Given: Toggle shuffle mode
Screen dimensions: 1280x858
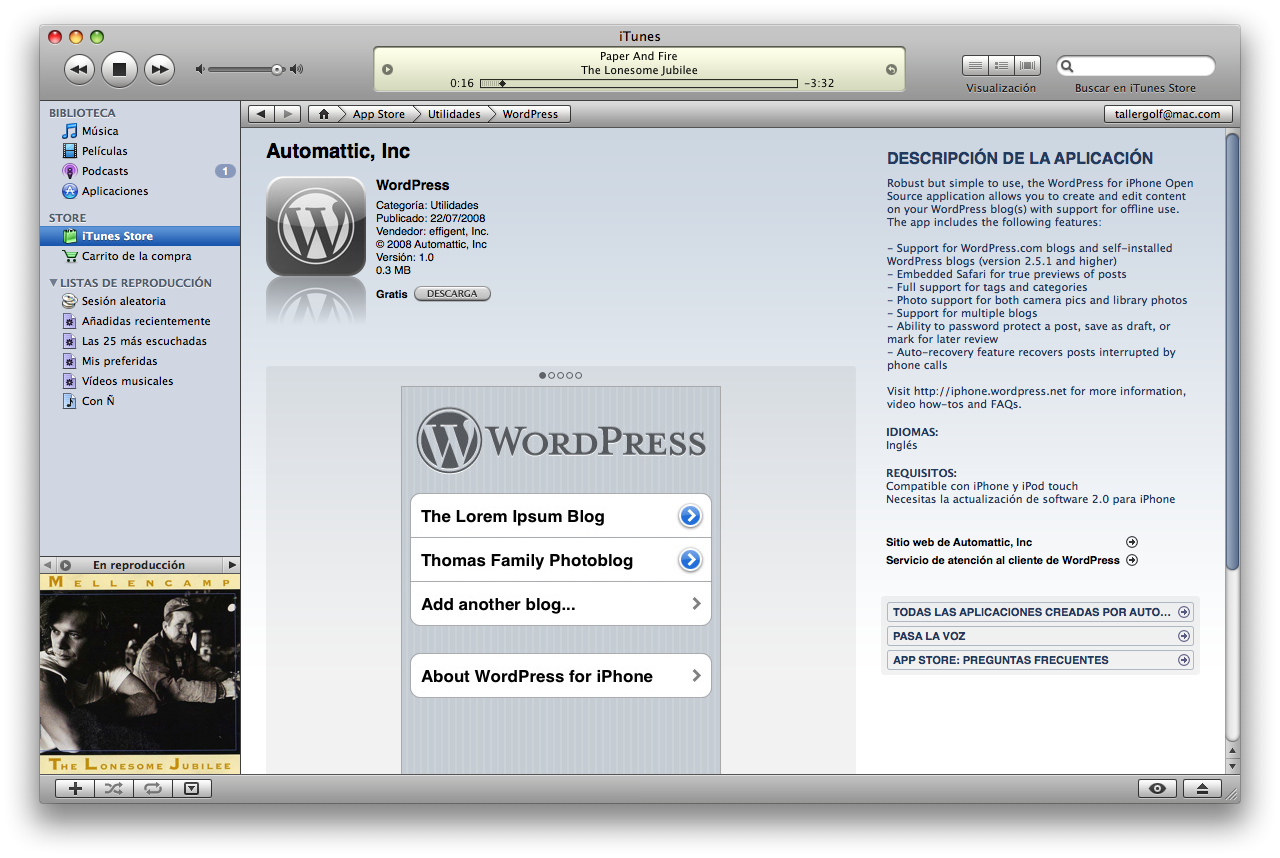Looking at the screenshot, I should [x=114, y=788].
